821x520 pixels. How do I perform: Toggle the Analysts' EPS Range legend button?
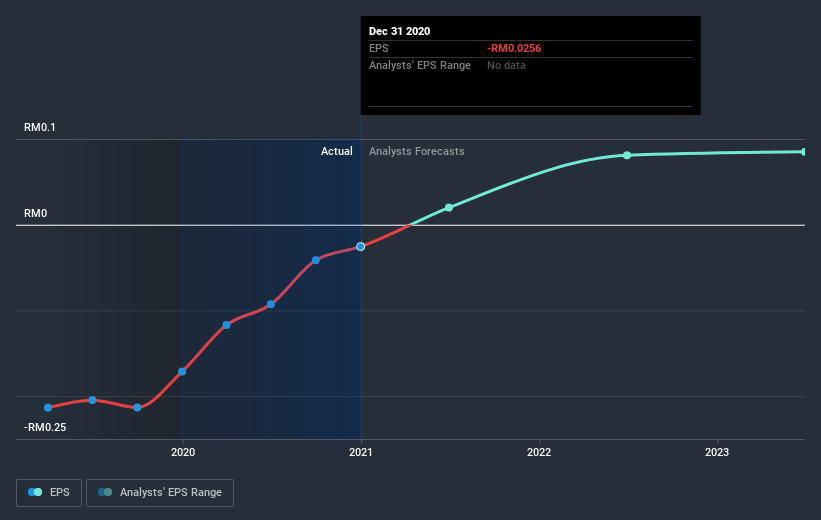pyautogui.click(x=160, y=493)
